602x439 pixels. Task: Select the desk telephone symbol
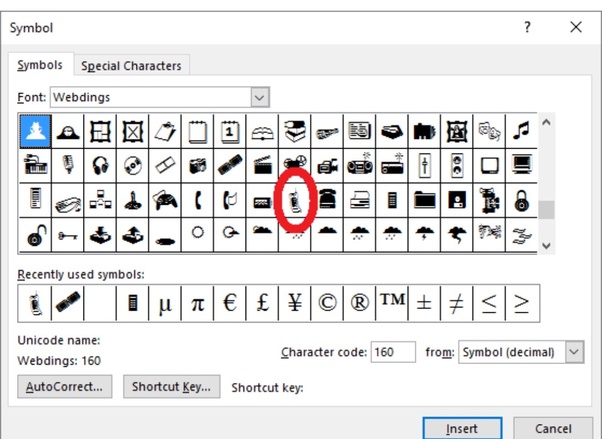(327, 200)
